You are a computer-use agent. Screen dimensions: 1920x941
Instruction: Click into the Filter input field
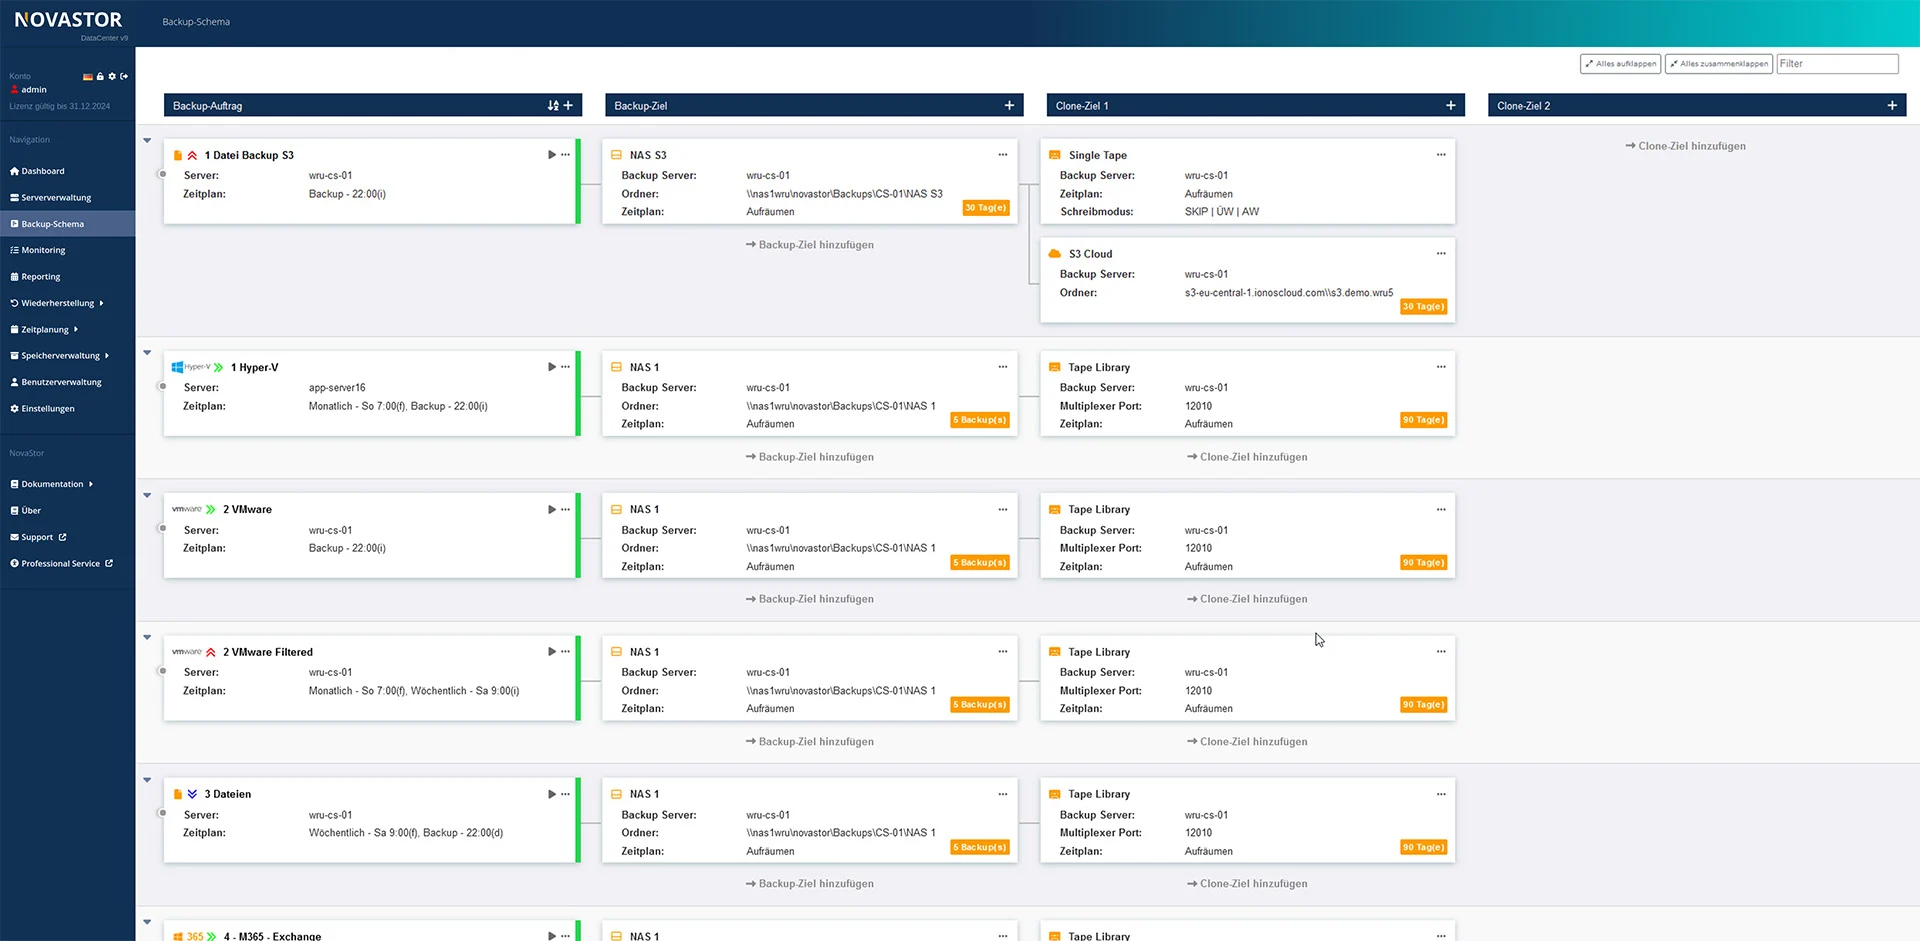tap(1837, 64)
